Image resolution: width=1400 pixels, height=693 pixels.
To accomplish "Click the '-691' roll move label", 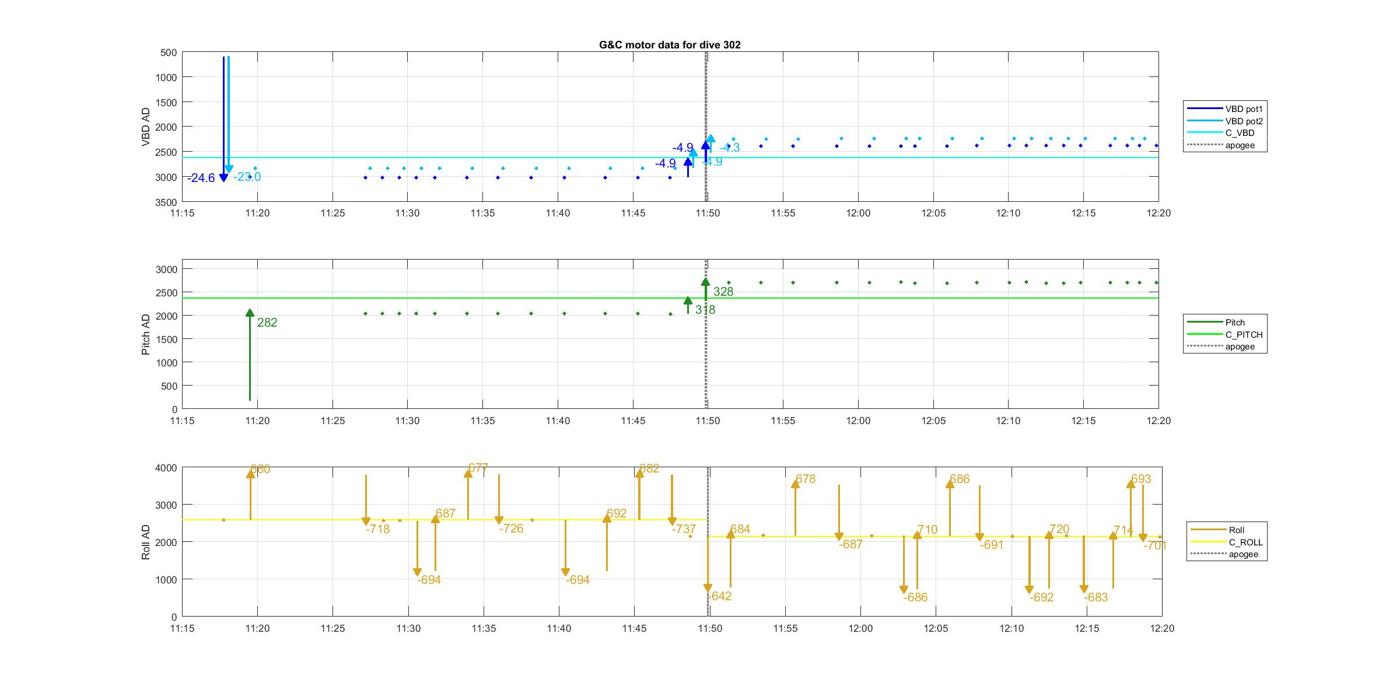I will click(x=991, y=546).
